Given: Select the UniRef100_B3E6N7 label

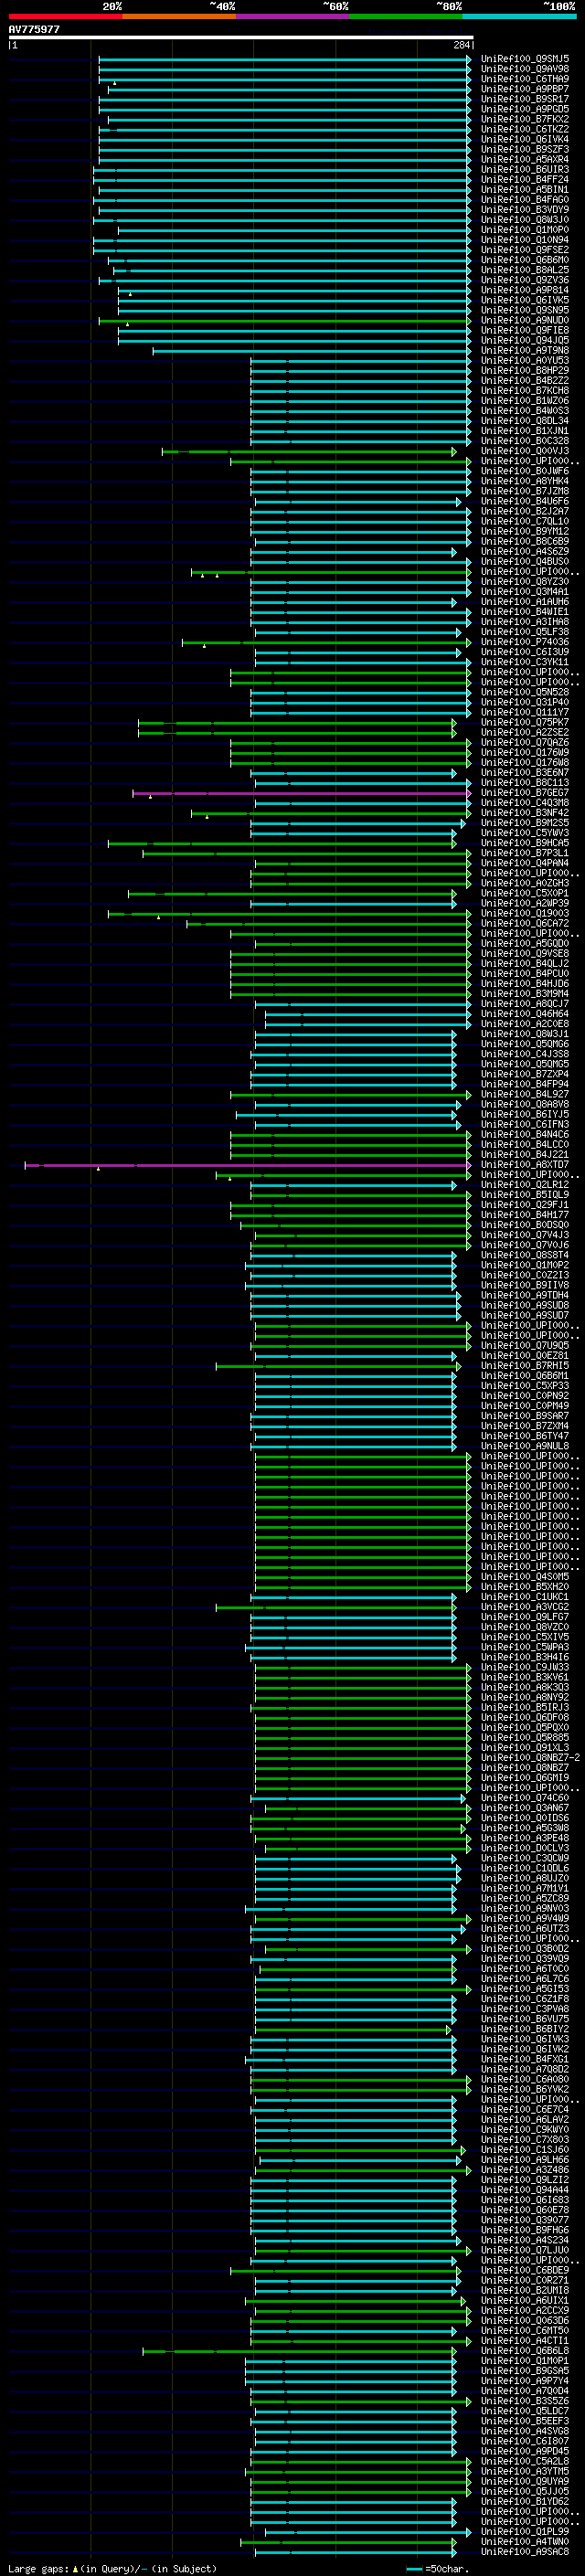Looking at the screenshot, I should click(525, 773).
